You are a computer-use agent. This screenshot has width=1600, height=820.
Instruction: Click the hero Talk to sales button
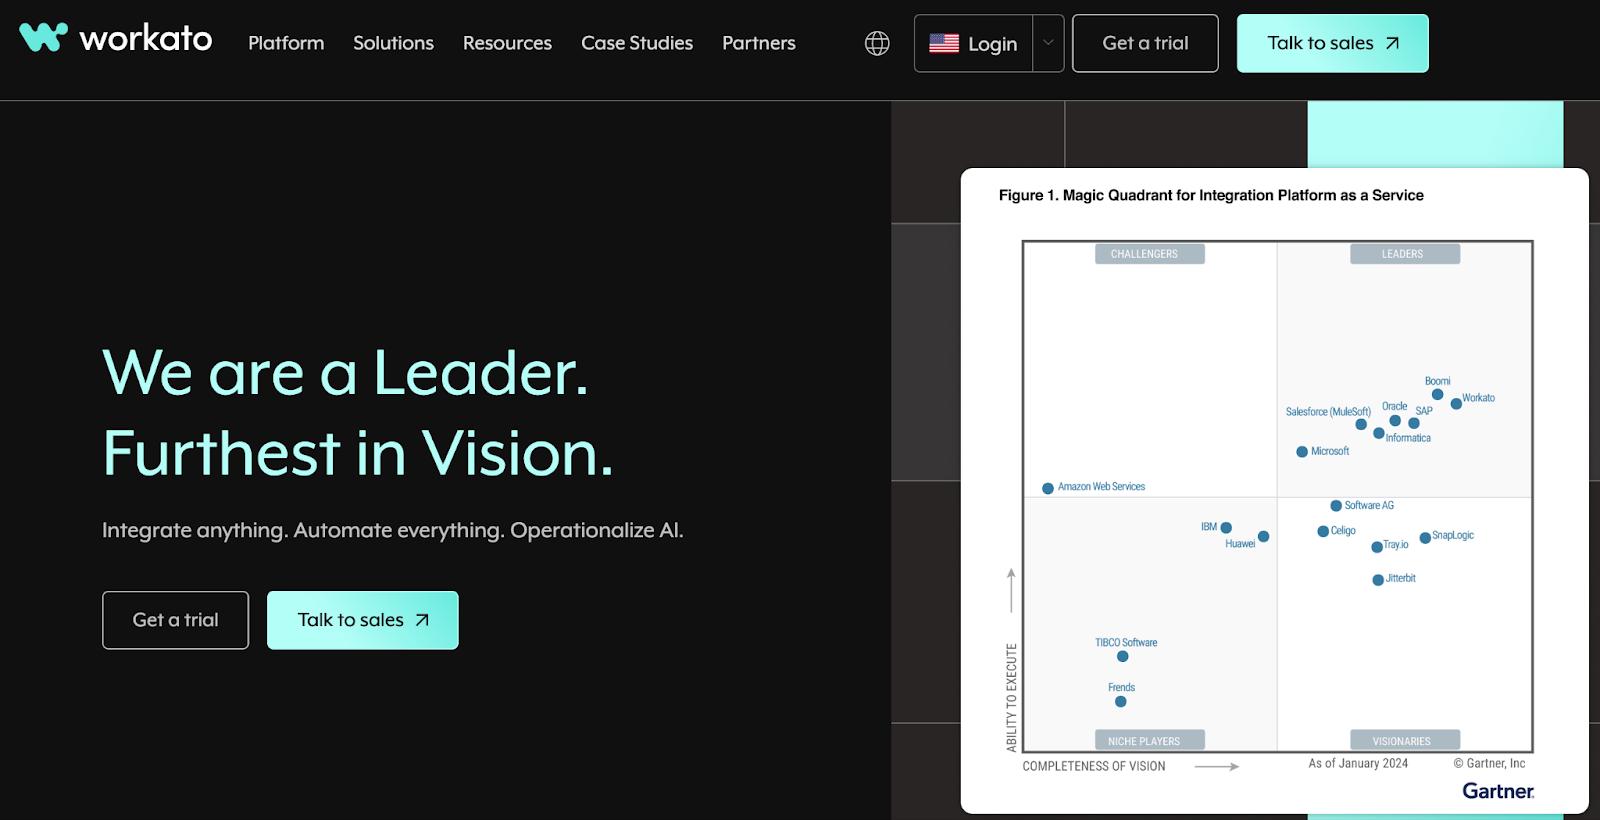(362, 620)
